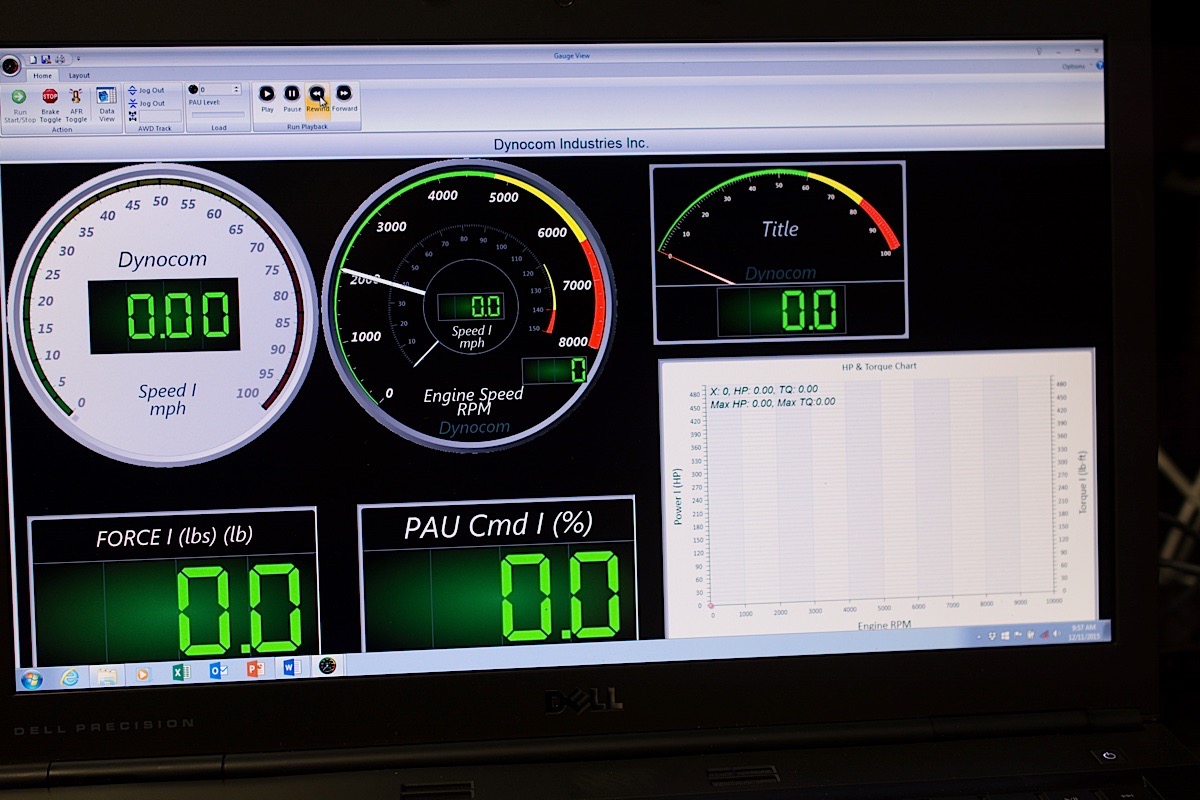Open Windows Media Player from the taskbar
The width and height of the screenshot is (1200, 800).
click(142, 674)
